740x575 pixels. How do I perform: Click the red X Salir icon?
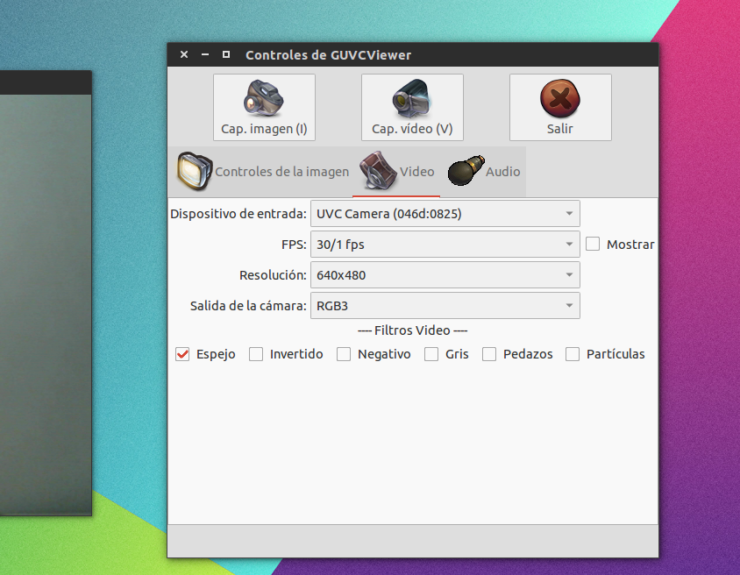coord(560,99)
